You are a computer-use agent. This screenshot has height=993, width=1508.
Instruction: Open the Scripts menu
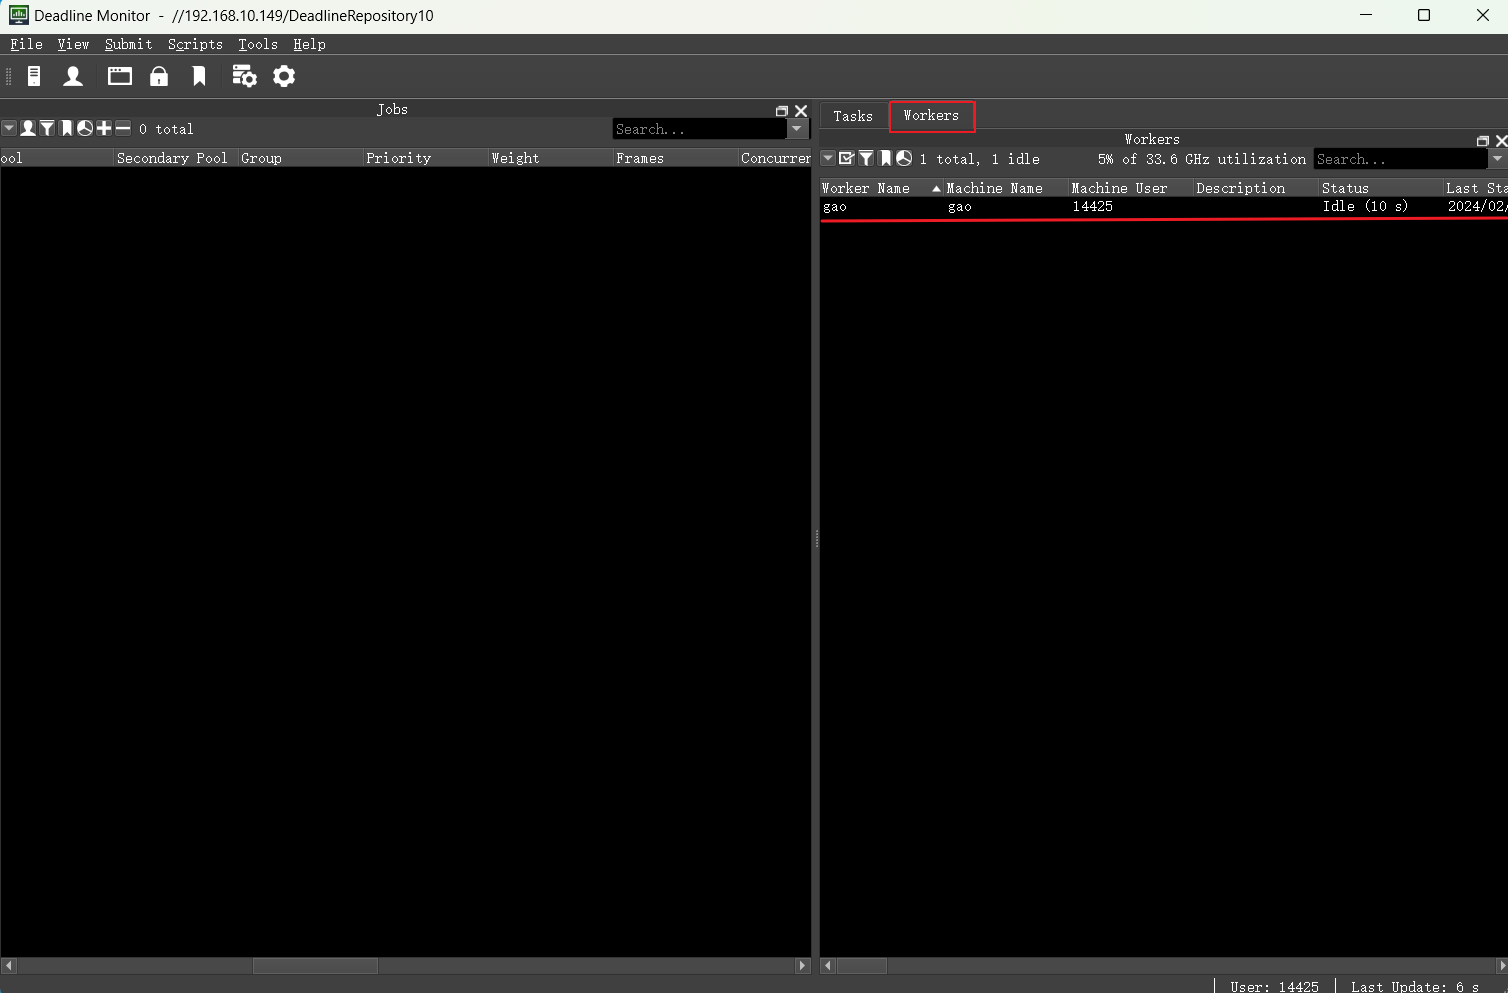[195, 44]
